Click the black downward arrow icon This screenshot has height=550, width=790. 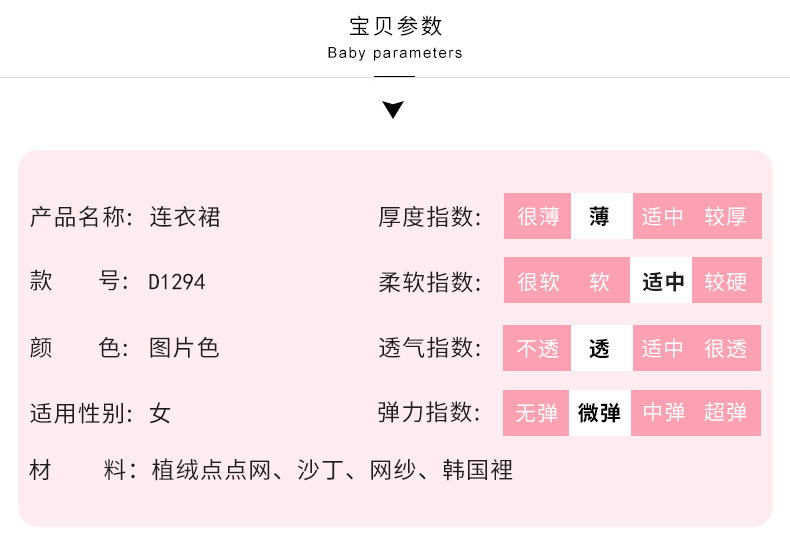point(394,109)
